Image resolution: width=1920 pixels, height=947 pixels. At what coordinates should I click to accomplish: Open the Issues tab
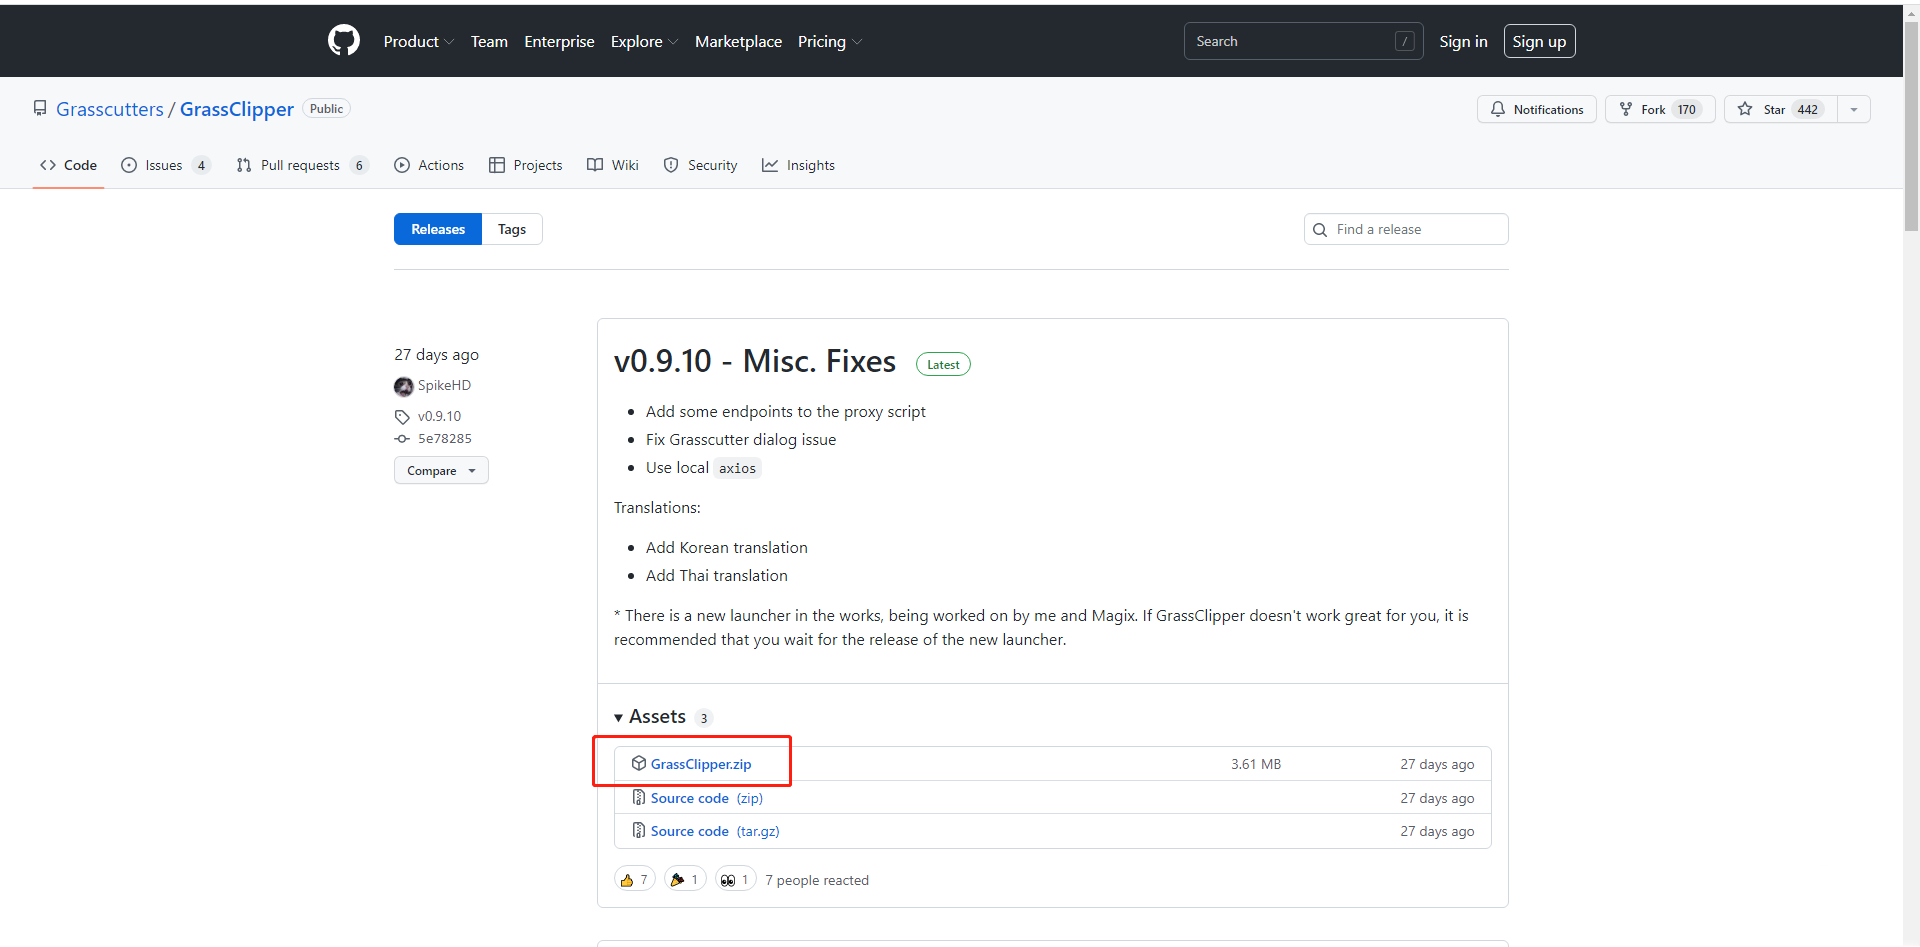[x=166, y=165]
